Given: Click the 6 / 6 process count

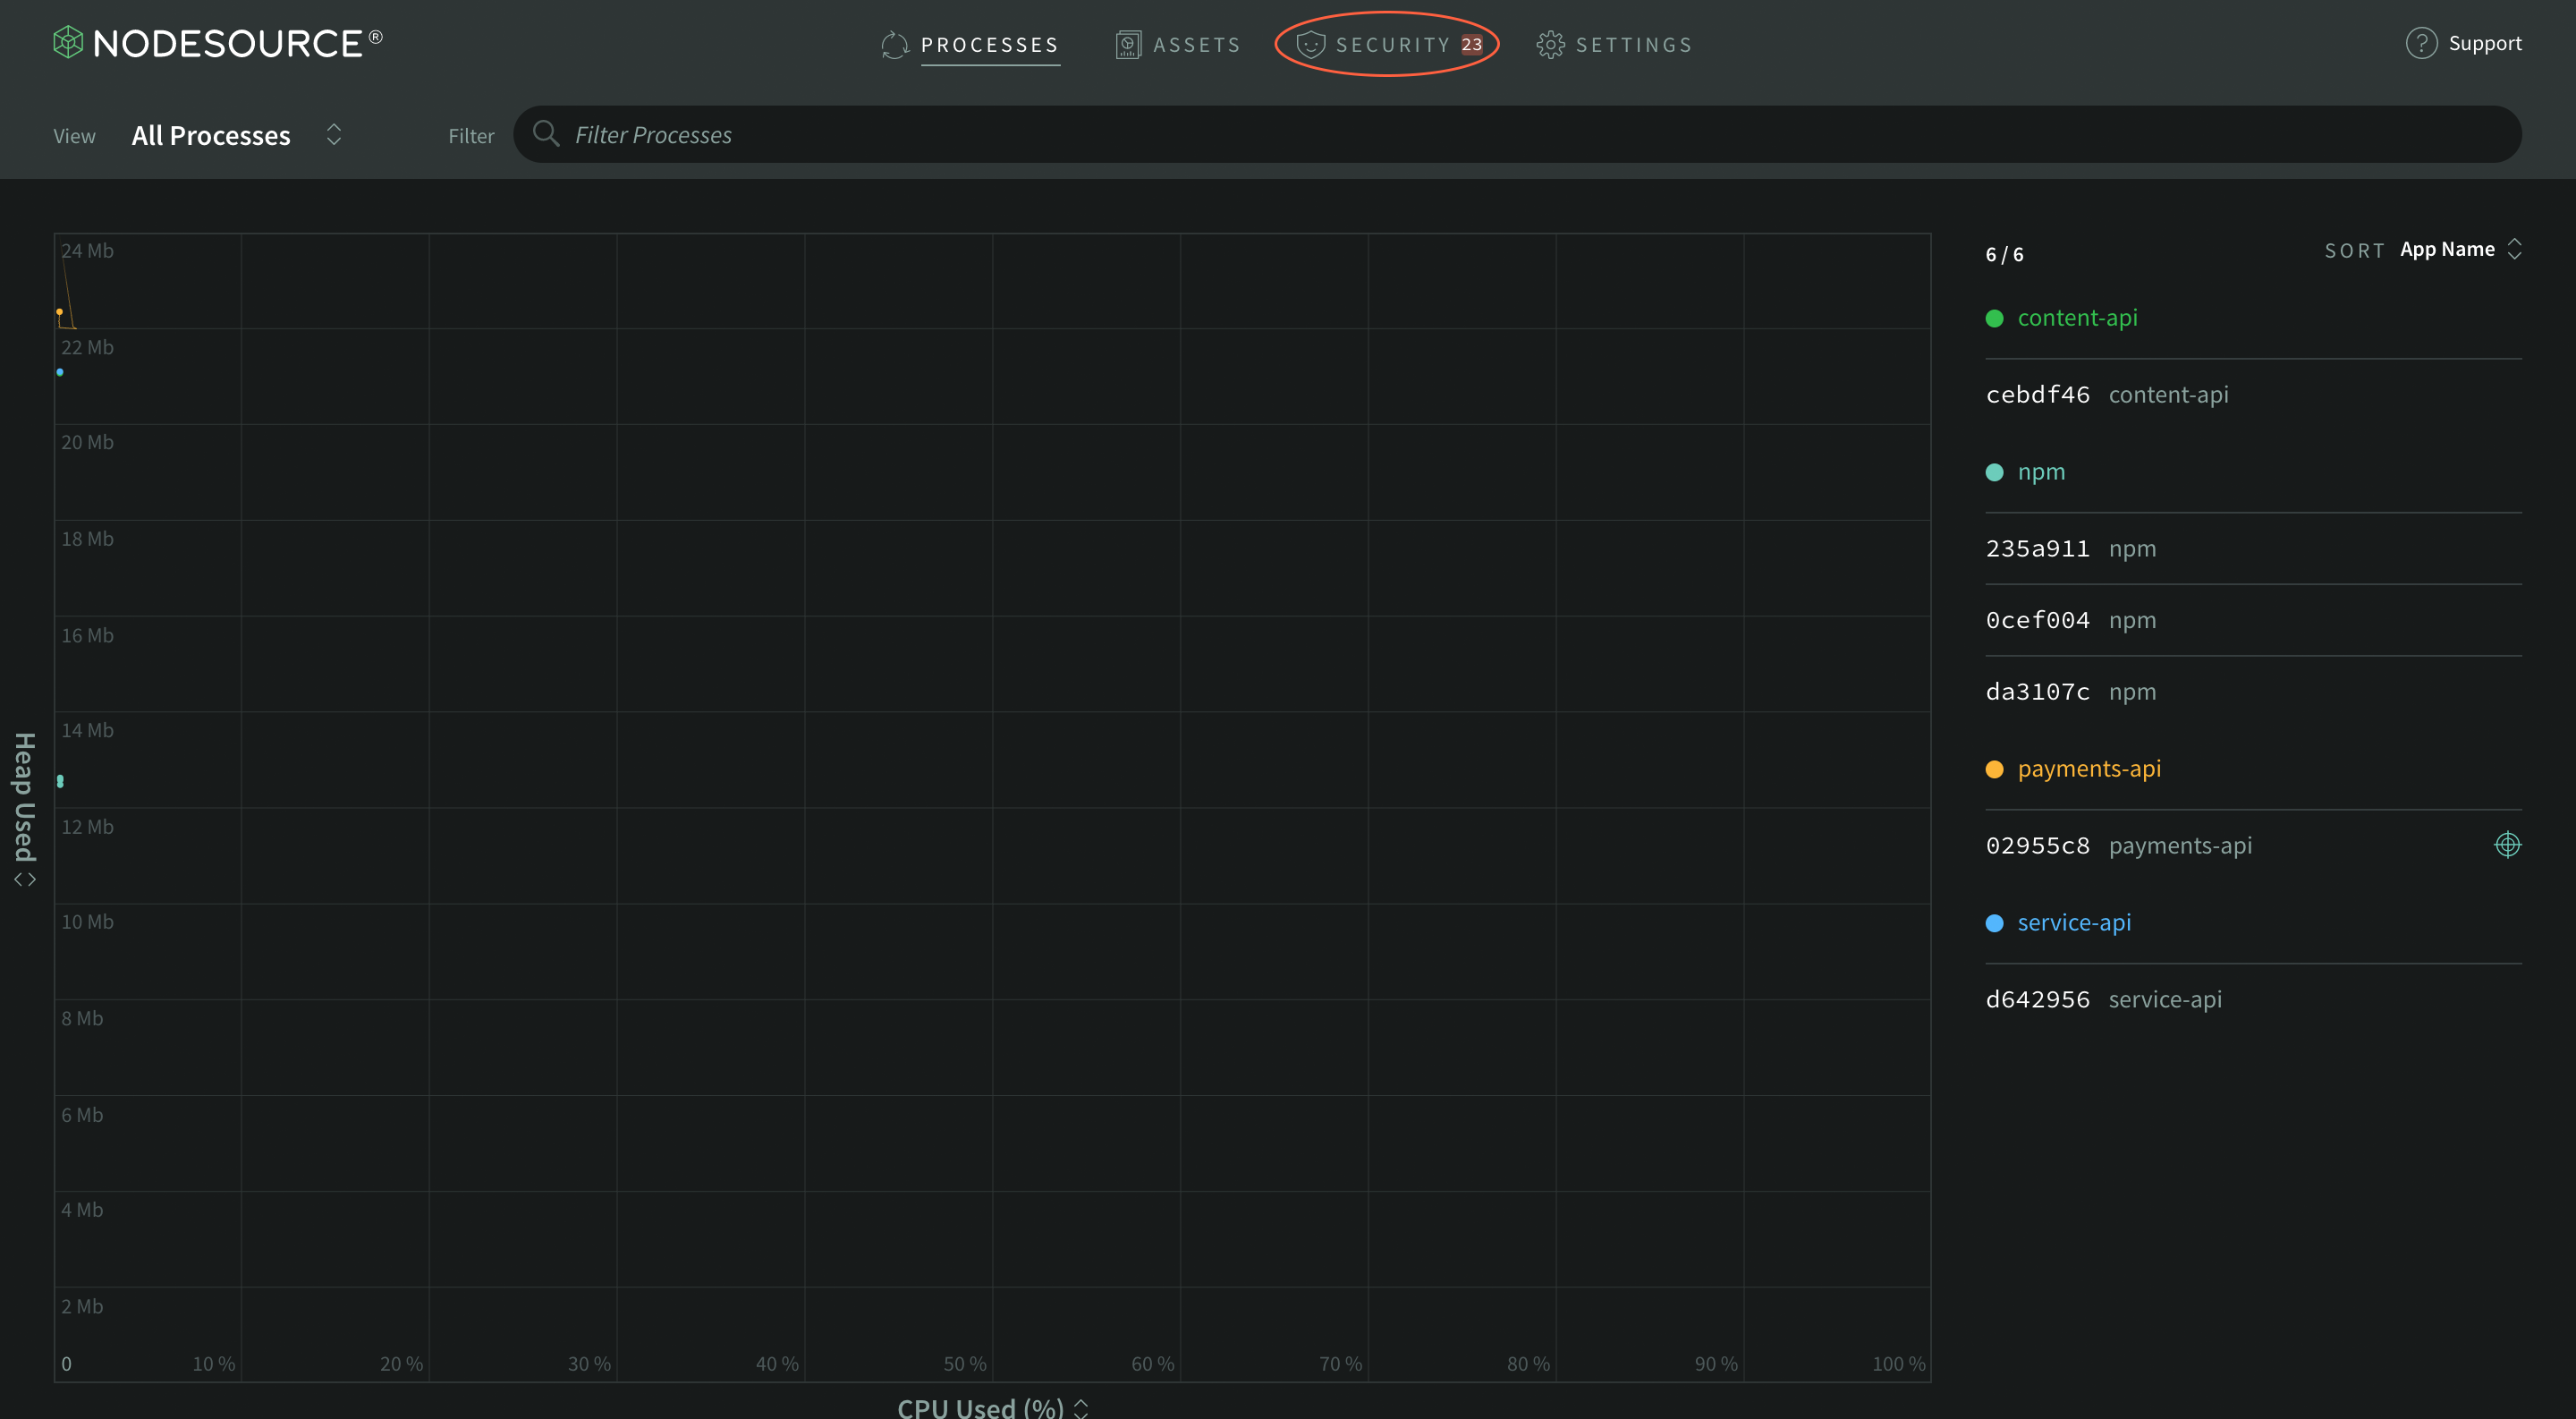Looking at the screenshot, I should (x=2004, y=255).
